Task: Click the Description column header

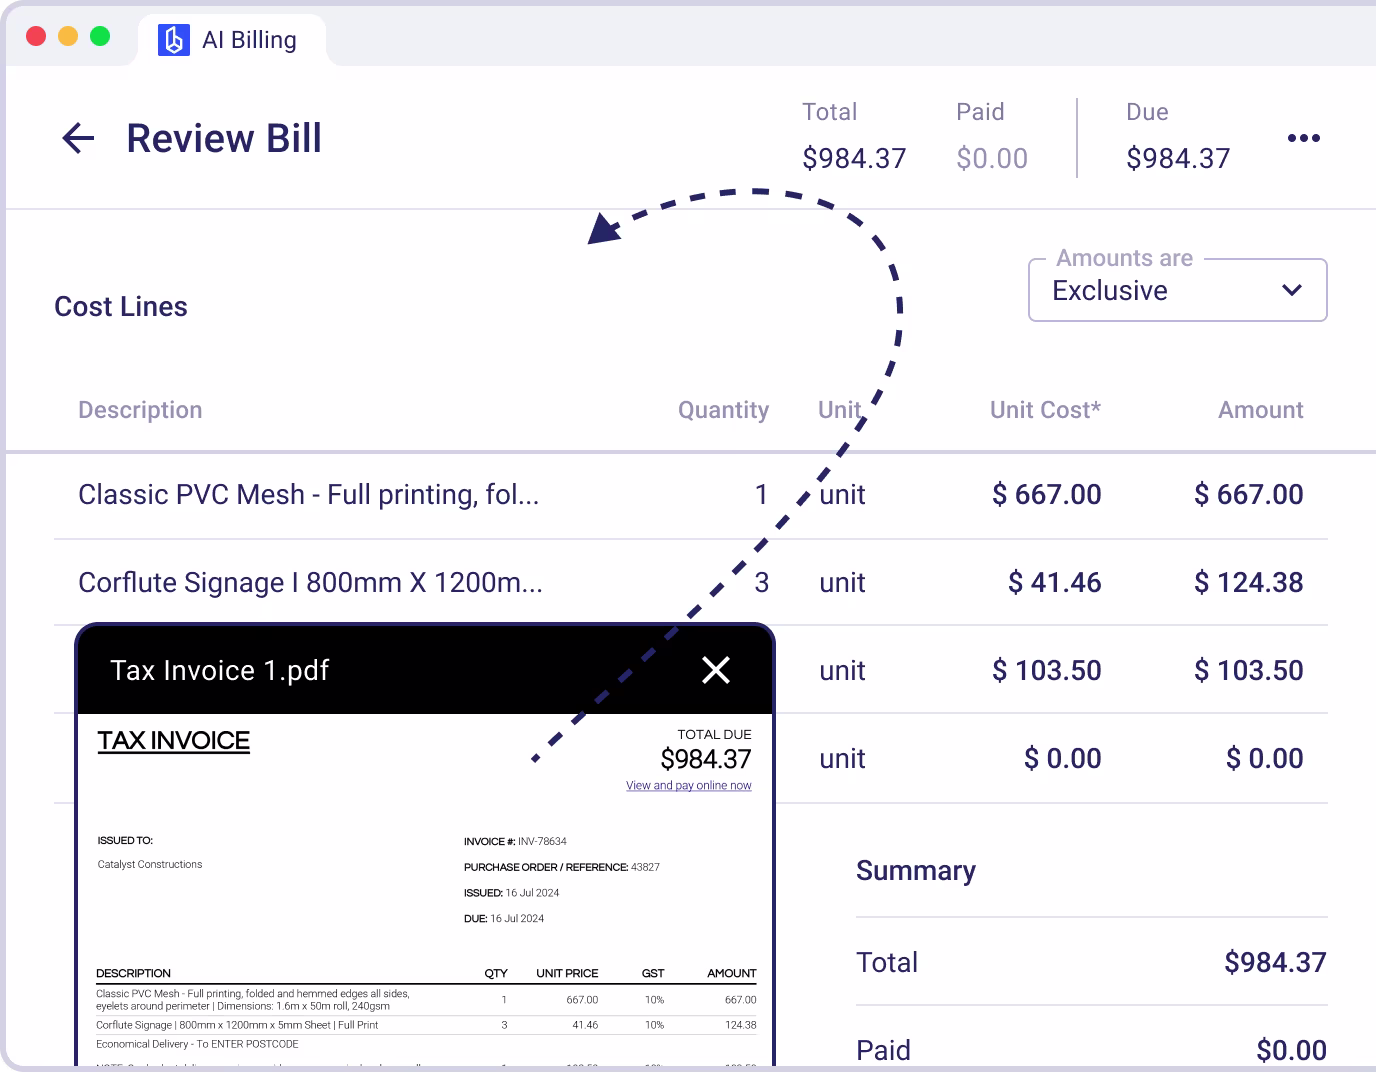Action: 140,410
